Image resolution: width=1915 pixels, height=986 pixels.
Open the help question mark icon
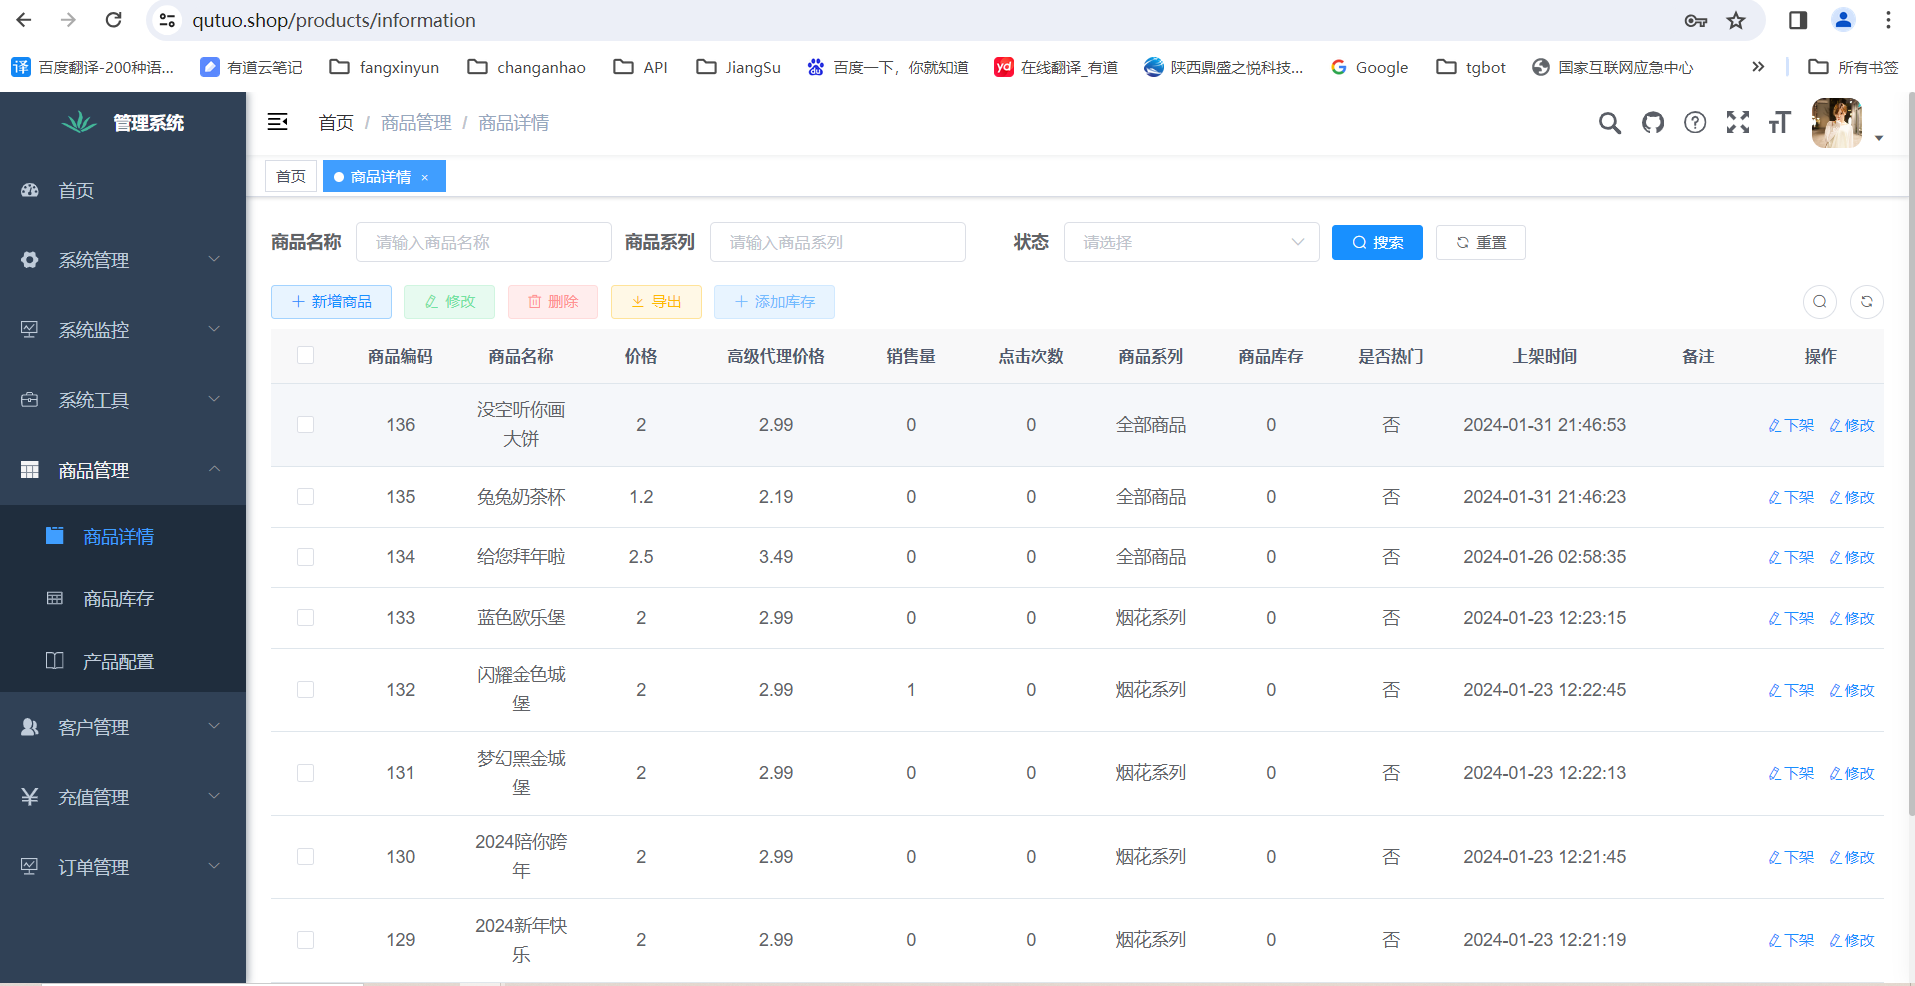point(1695,123)
